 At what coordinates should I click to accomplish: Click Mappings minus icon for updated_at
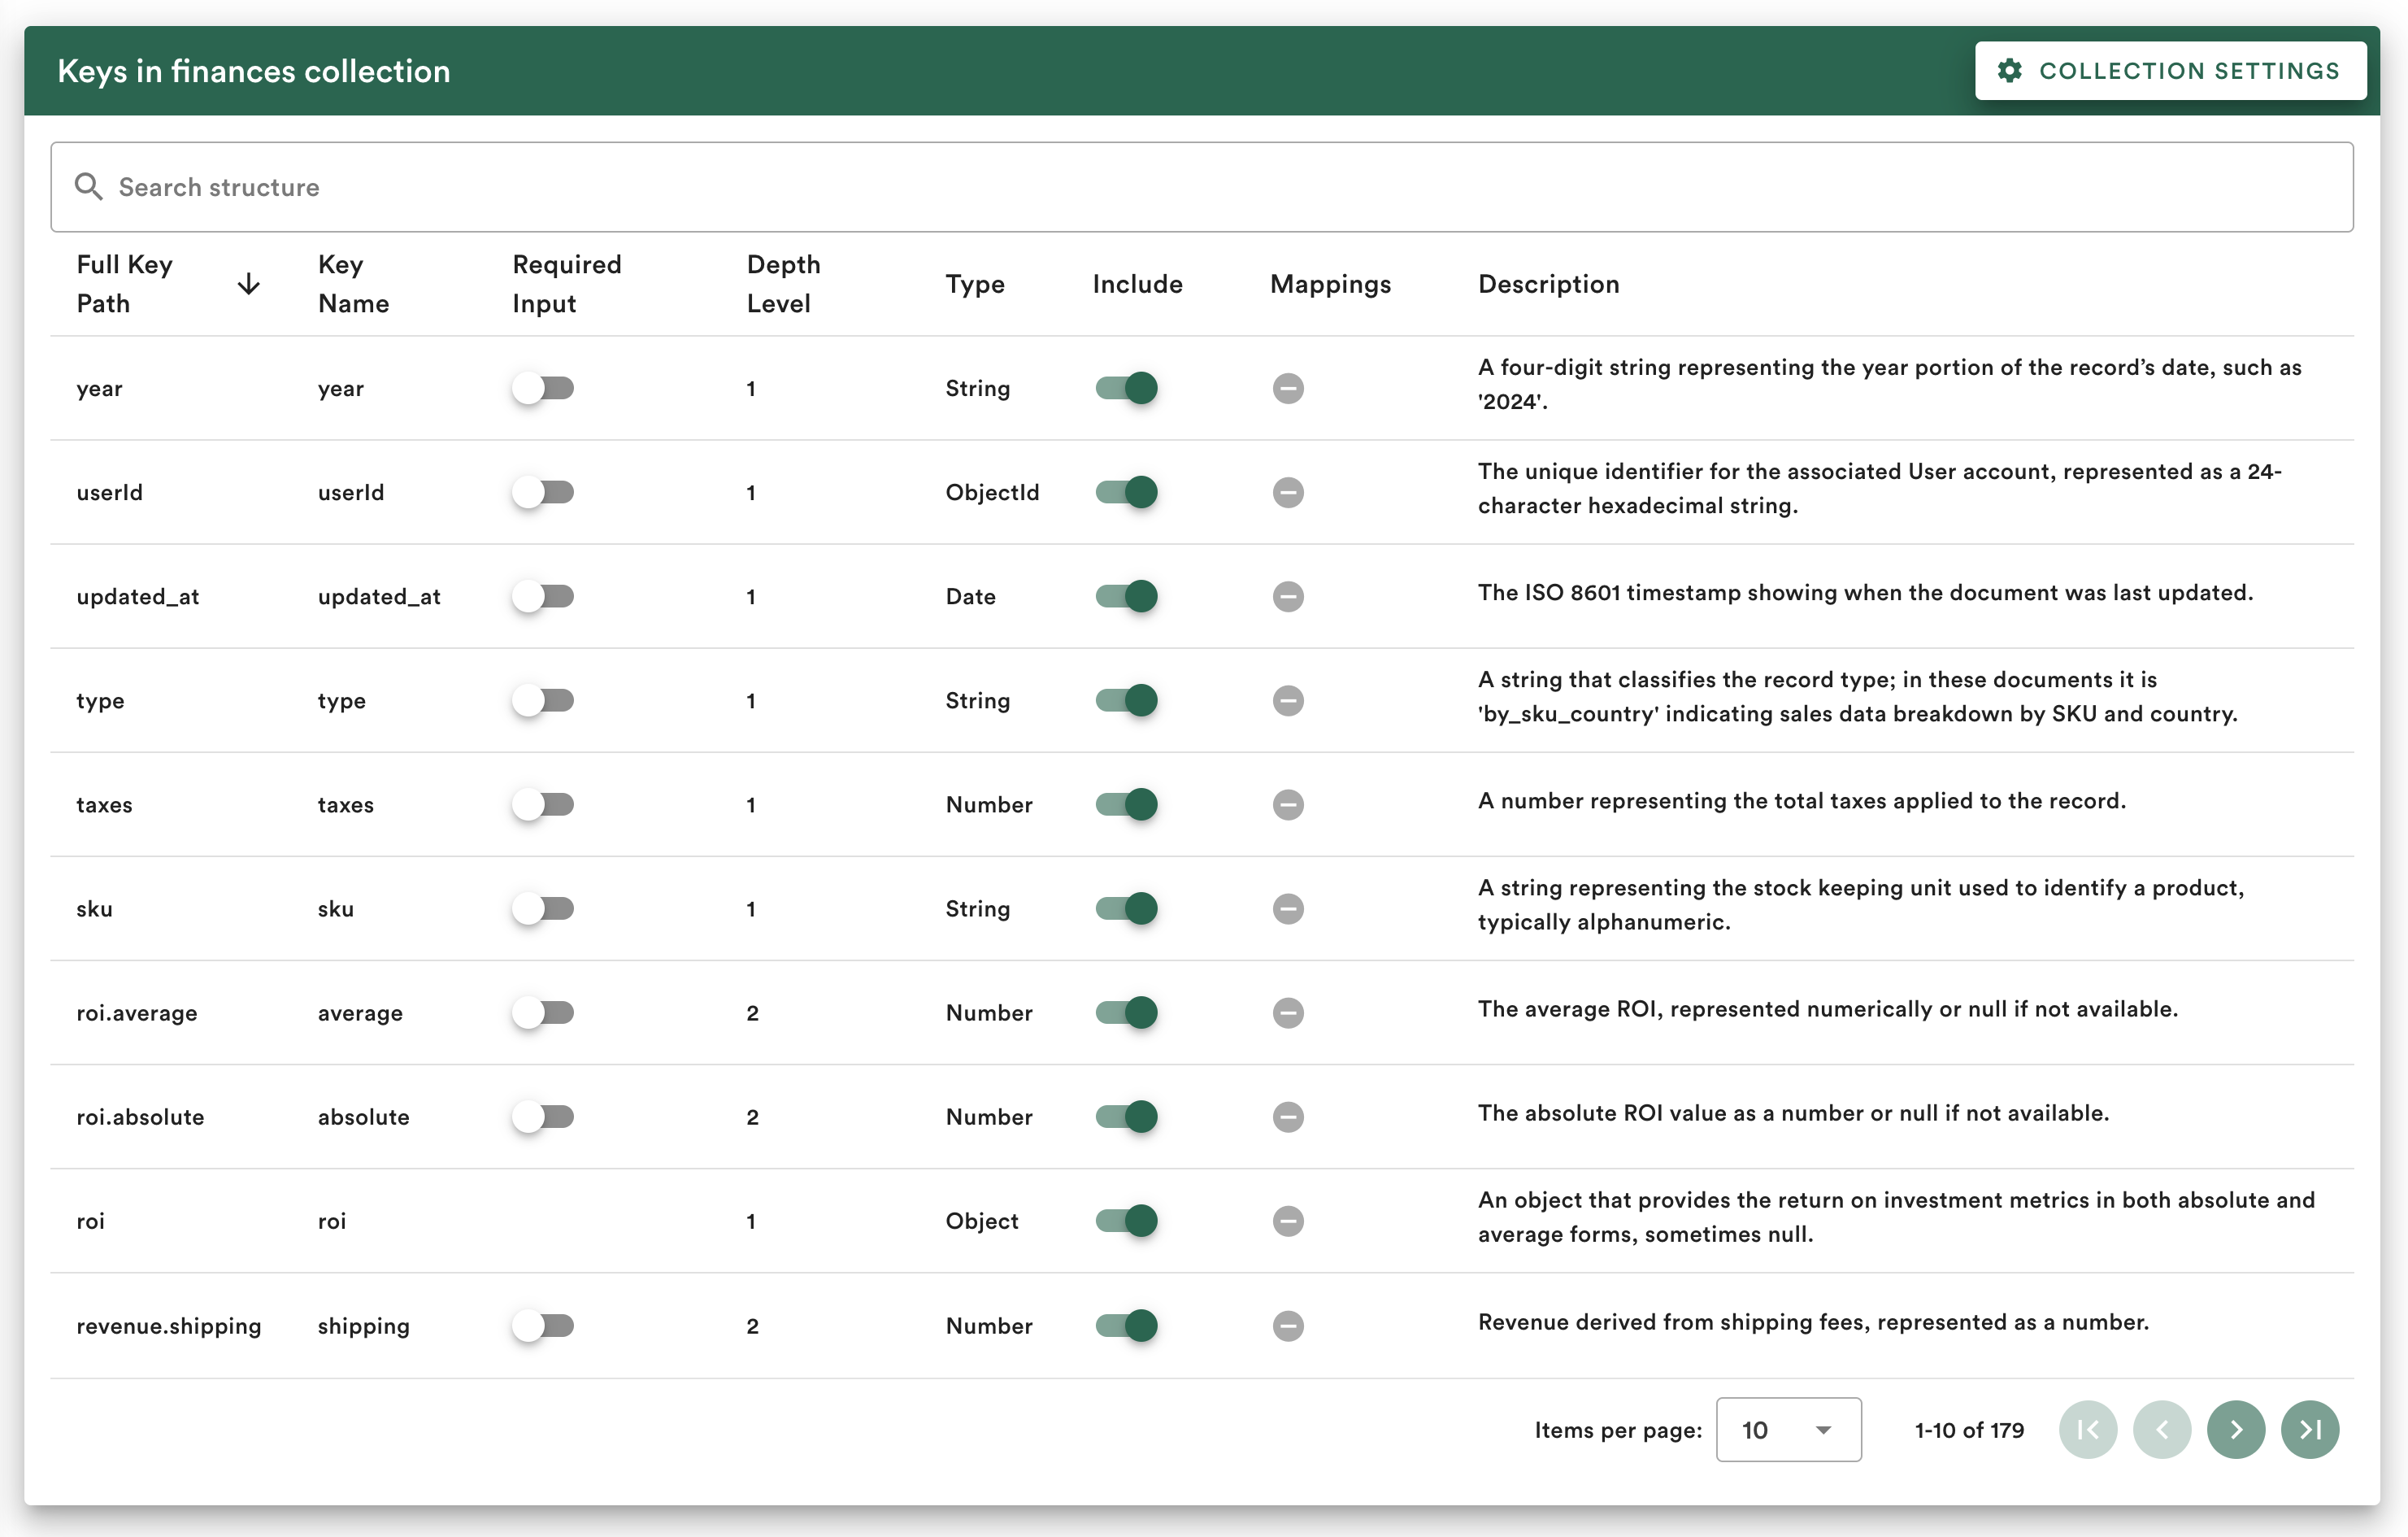tap(1288, 596)
